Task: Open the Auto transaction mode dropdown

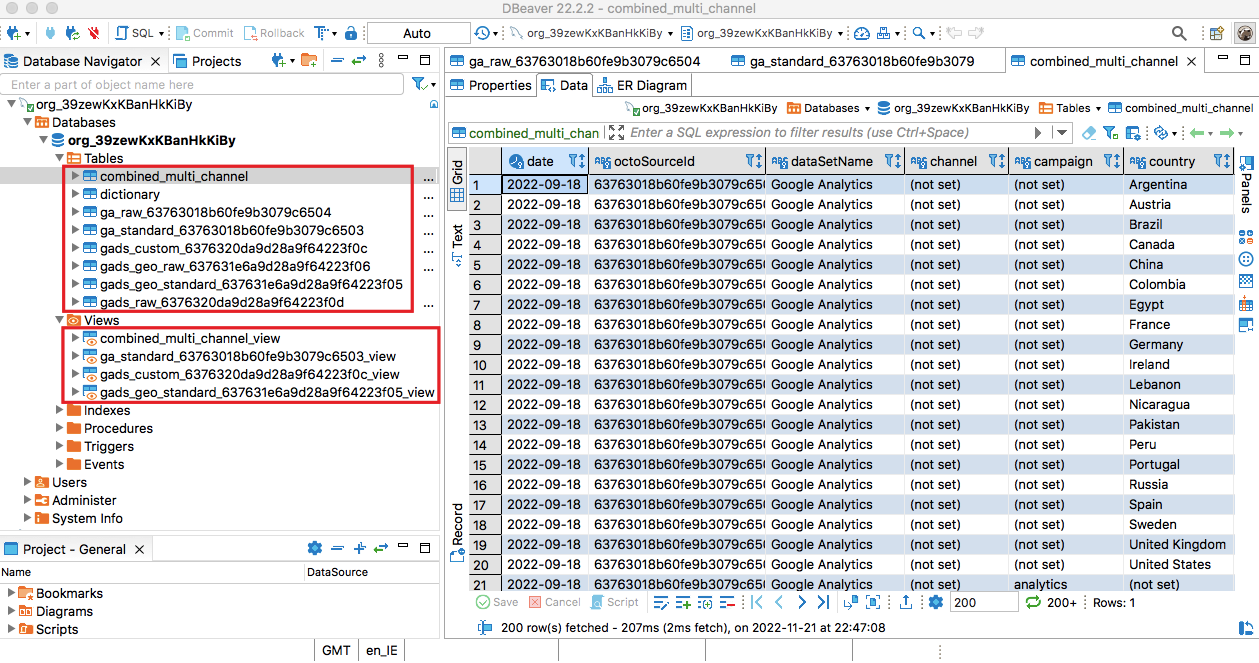Action: point(417,34)
